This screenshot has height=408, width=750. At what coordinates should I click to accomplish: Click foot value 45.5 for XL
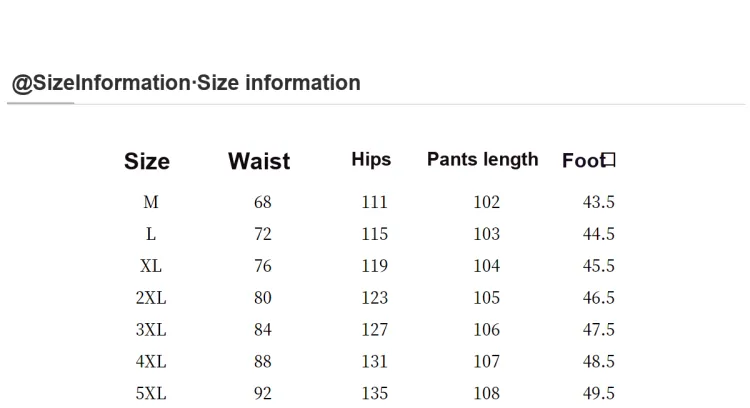coord(598,266)
